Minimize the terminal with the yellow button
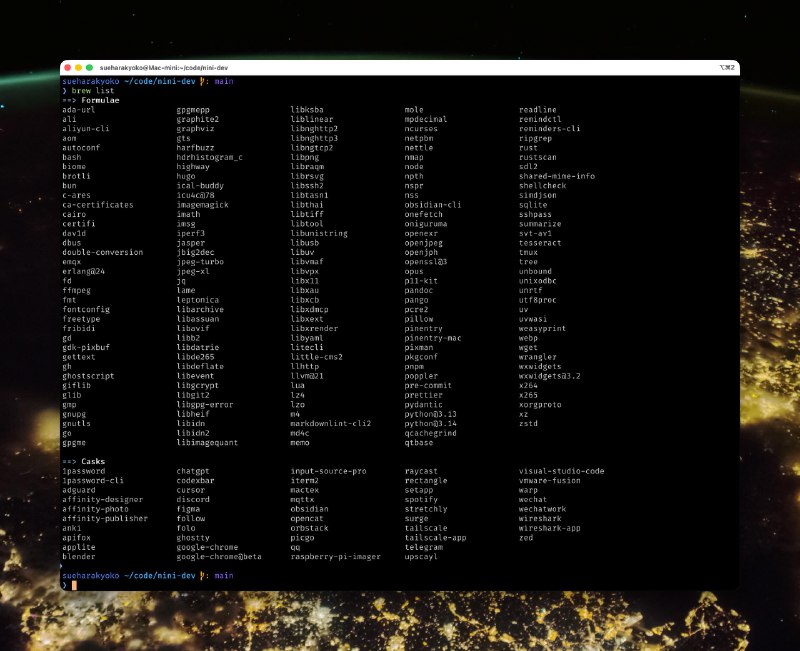The width and height of the screenshot is (800, 651). point(78,67)
